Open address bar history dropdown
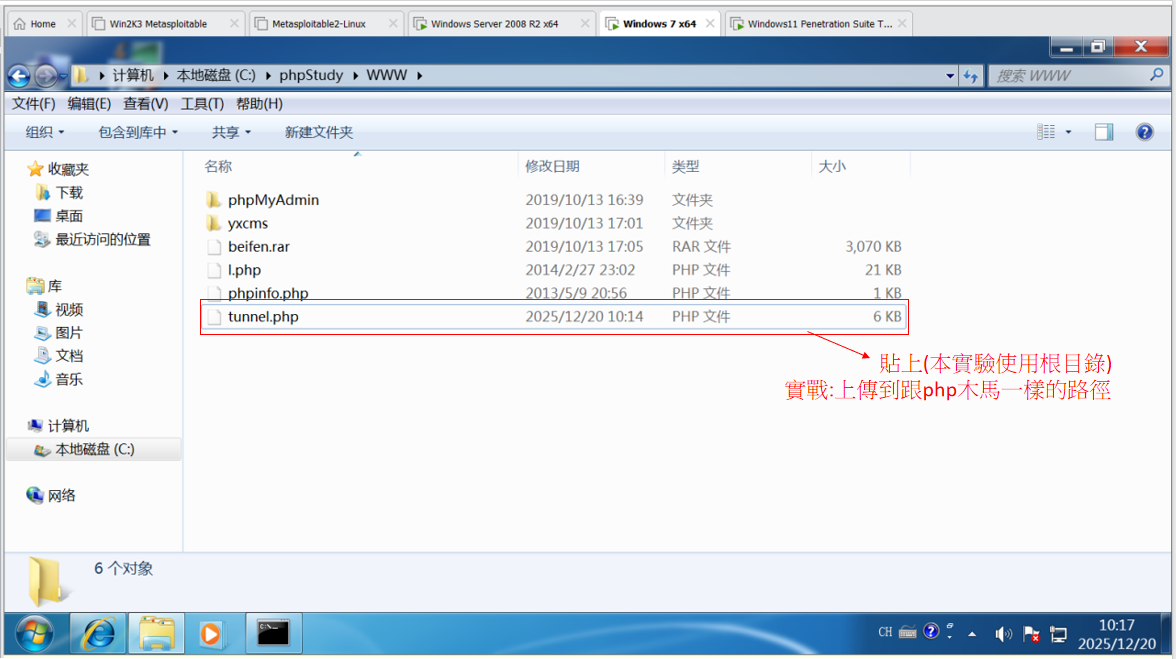1176x659 pixels. pos(950,76)
